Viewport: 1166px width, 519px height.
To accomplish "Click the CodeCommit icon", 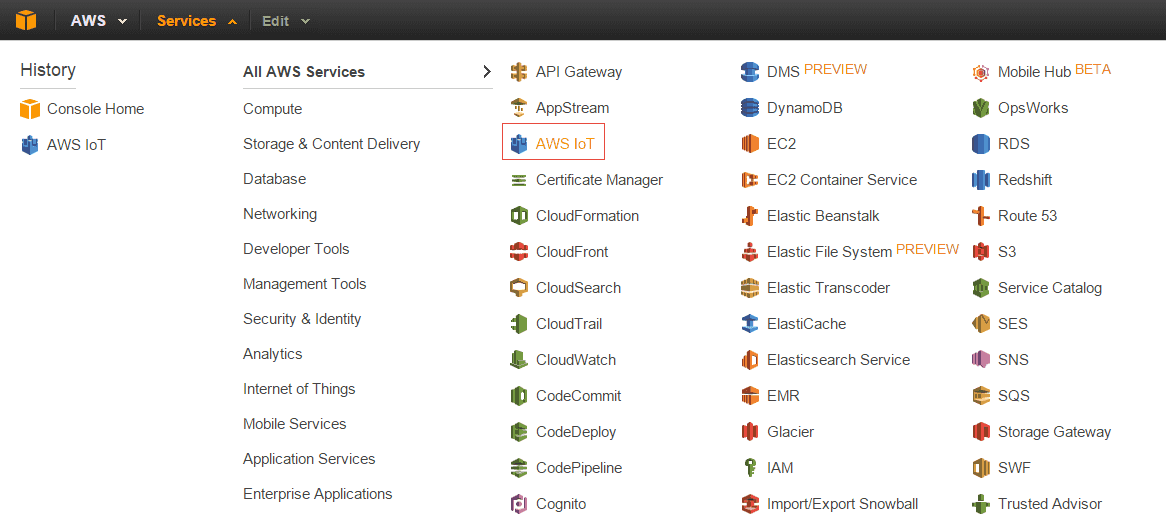I will tap(519, 396).
